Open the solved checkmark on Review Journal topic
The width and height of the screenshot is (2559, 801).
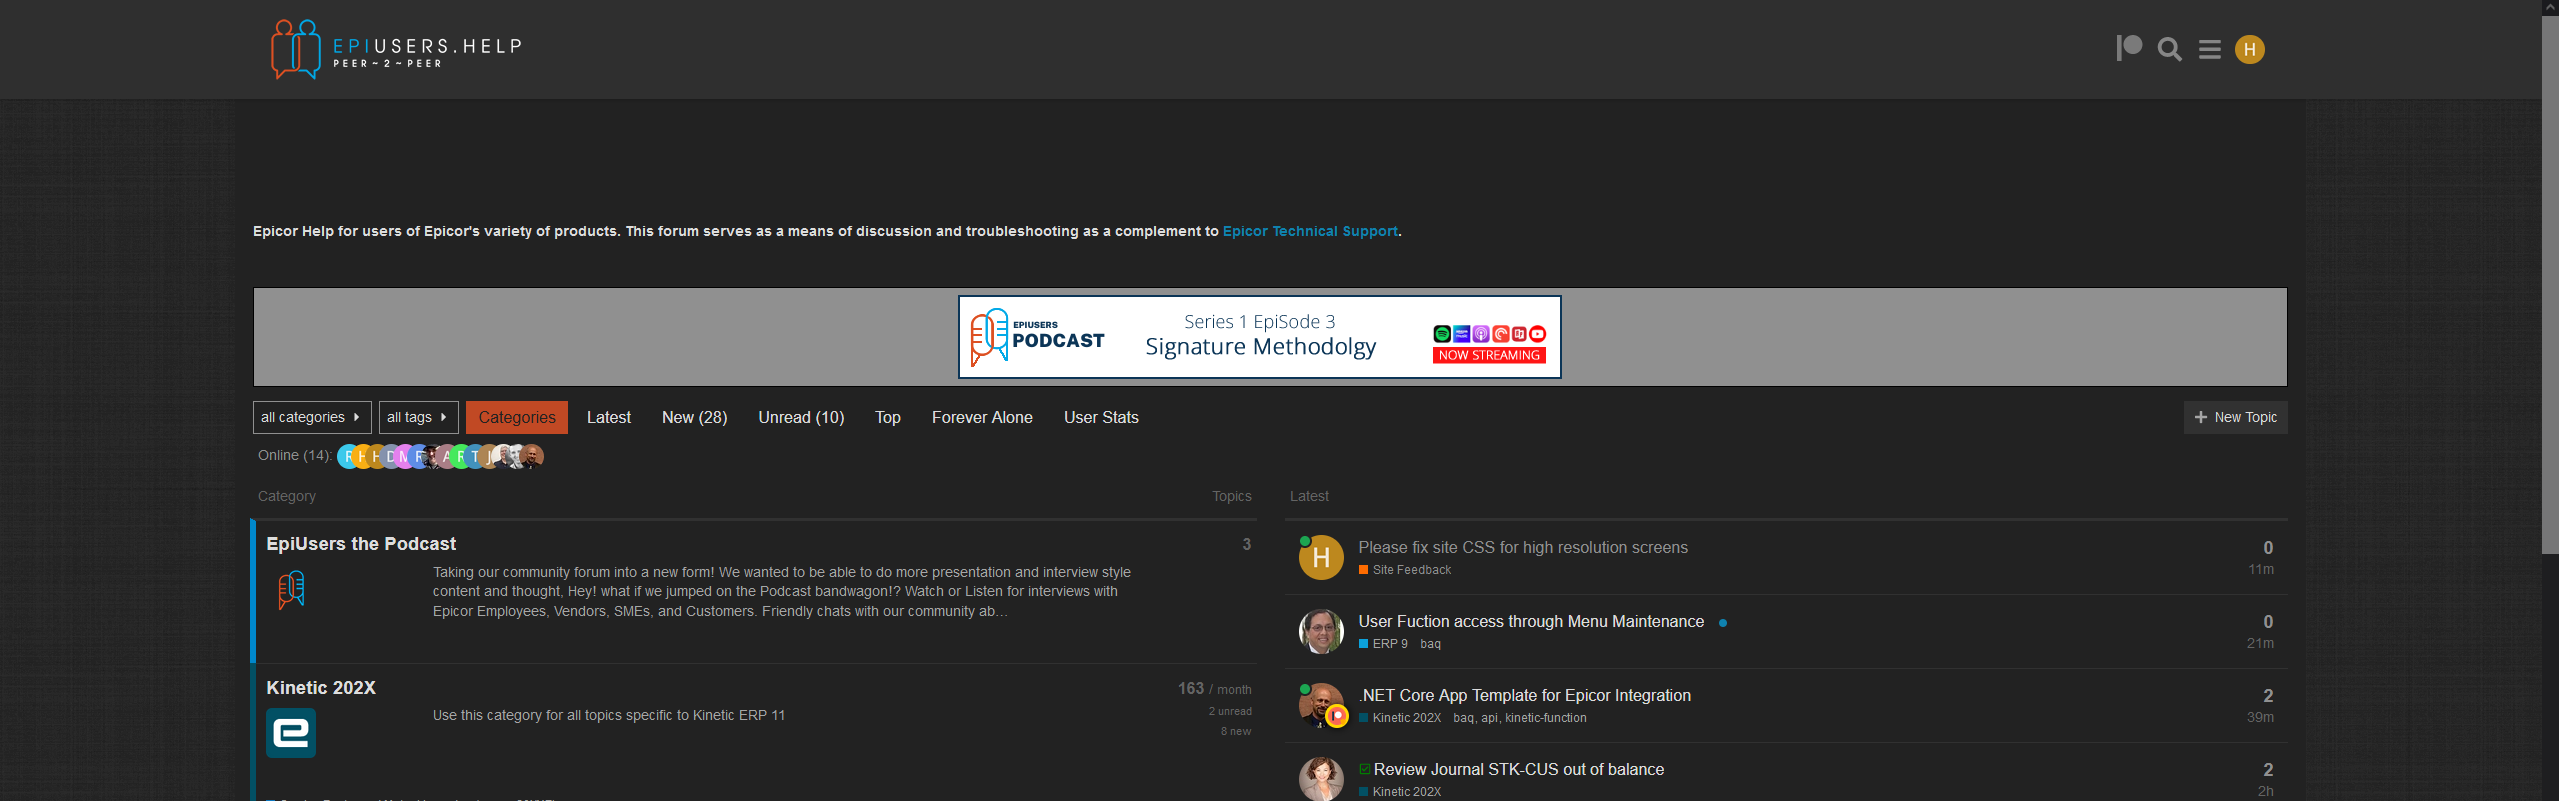[1364, 769]
